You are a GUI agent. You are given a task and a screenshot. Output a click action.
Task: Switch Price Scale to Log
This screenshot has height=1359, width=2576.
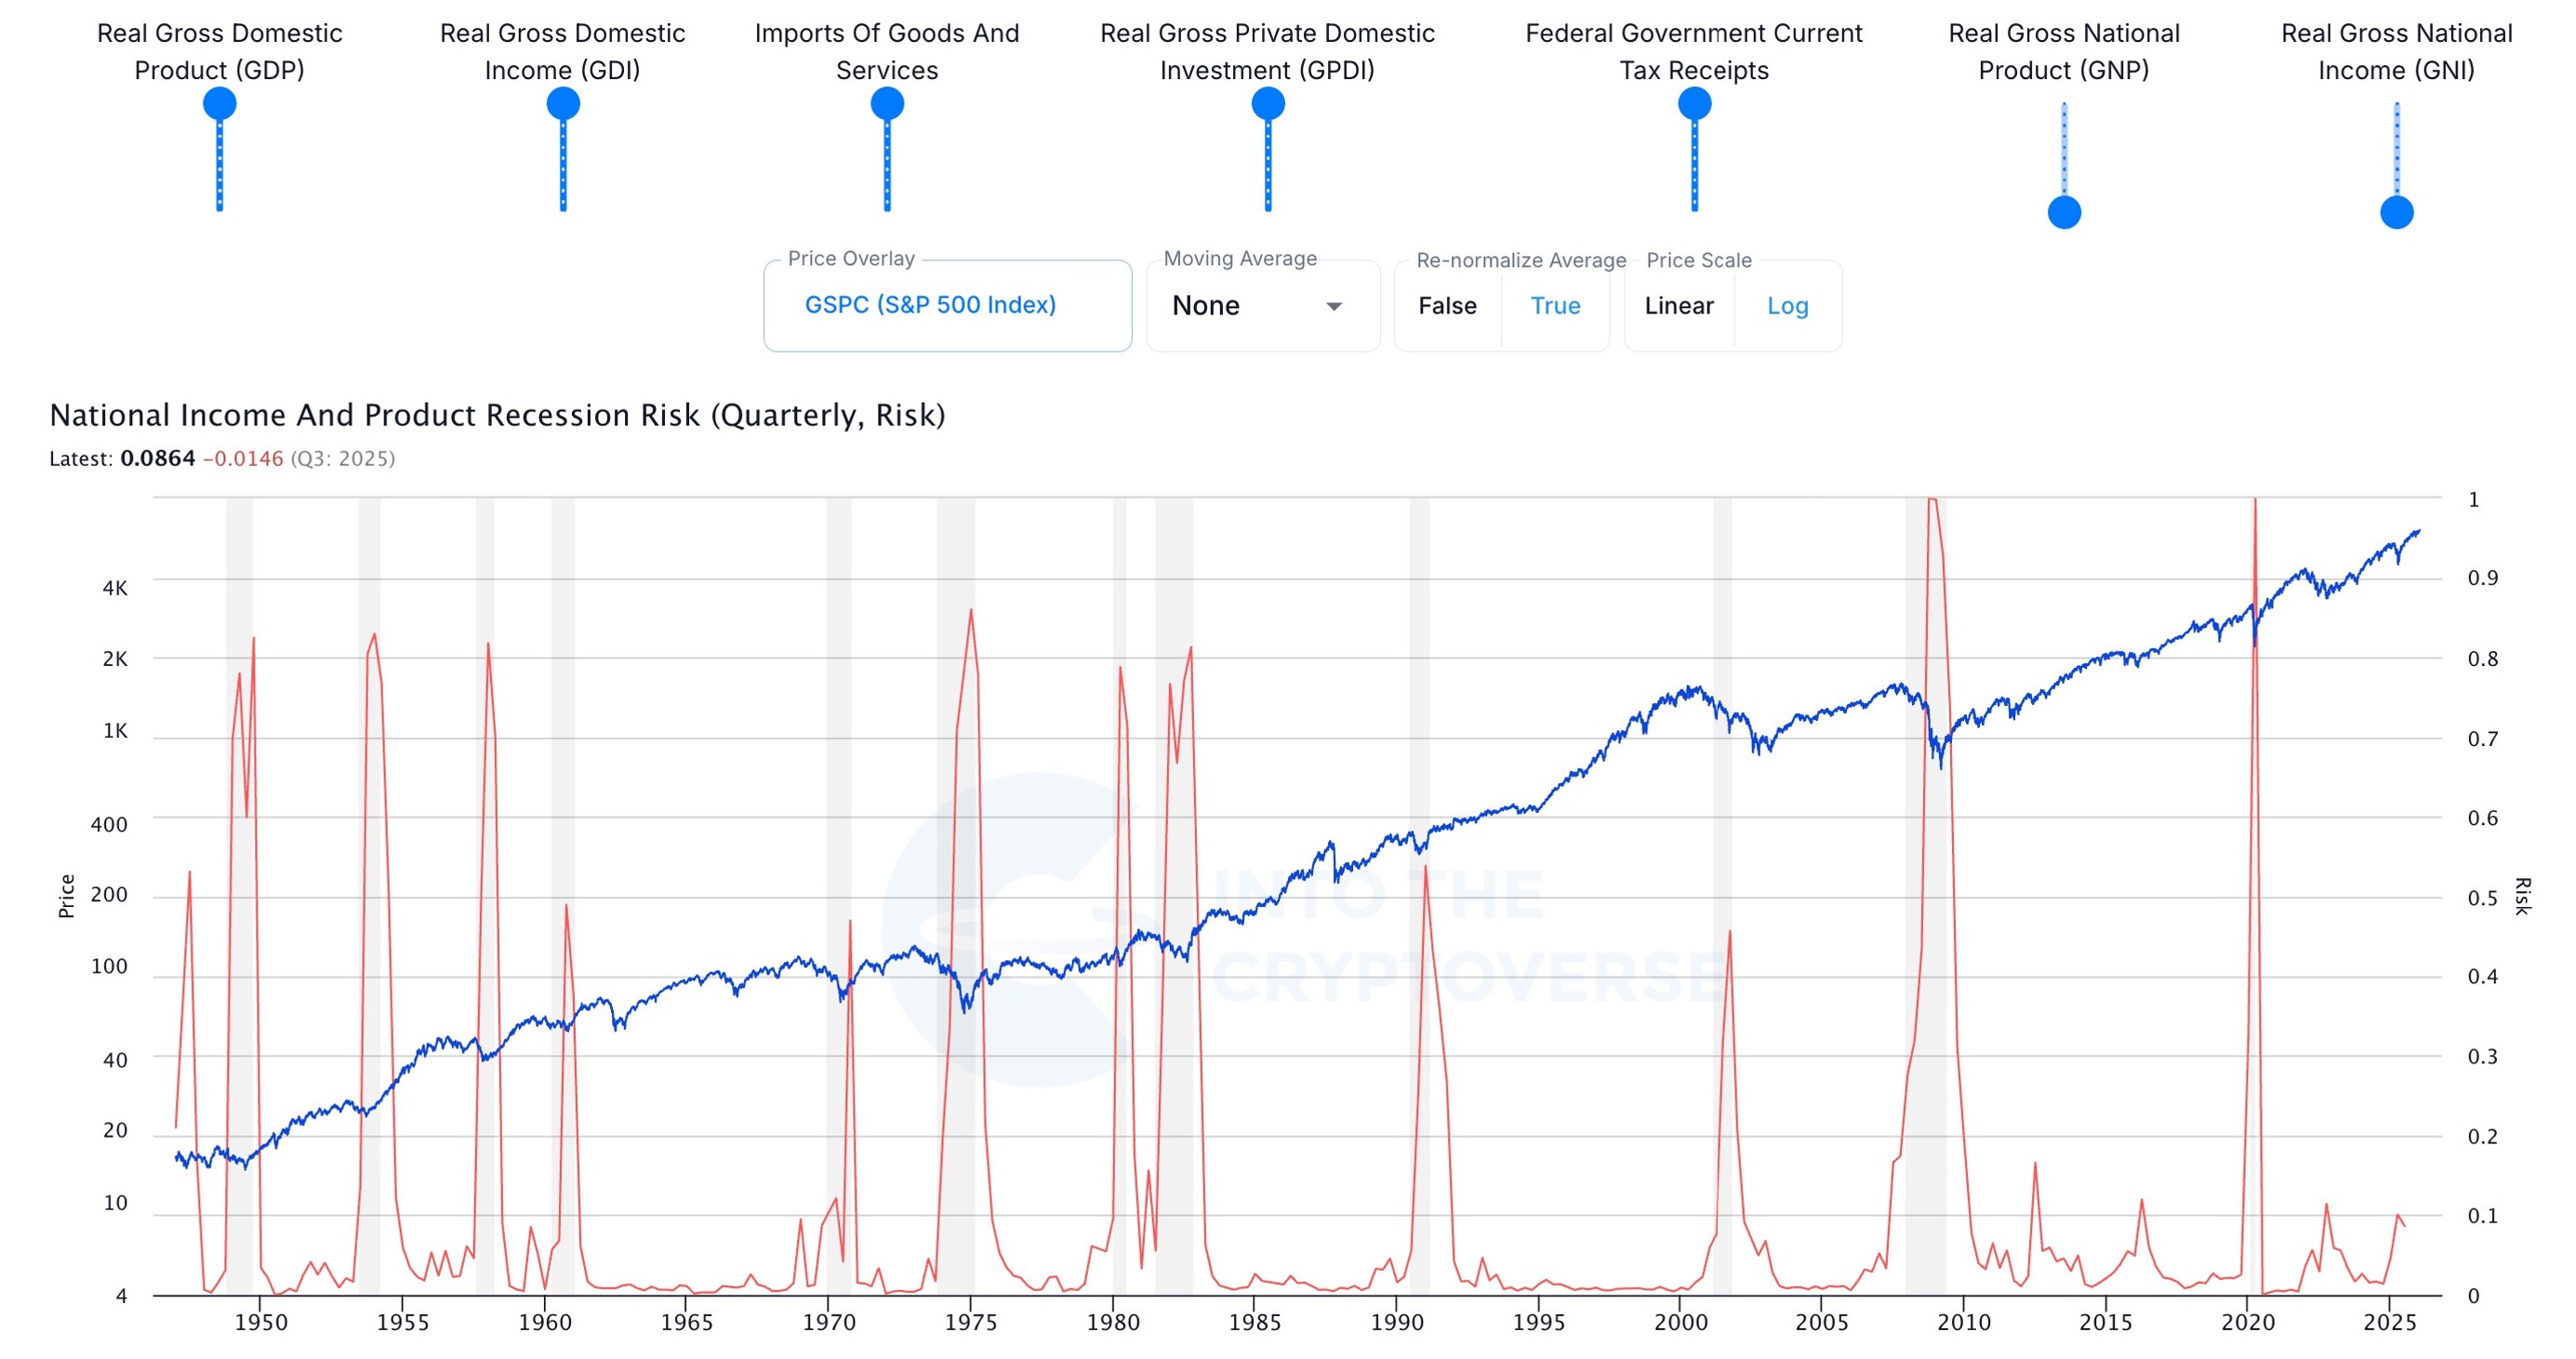tap(1787, 306)
